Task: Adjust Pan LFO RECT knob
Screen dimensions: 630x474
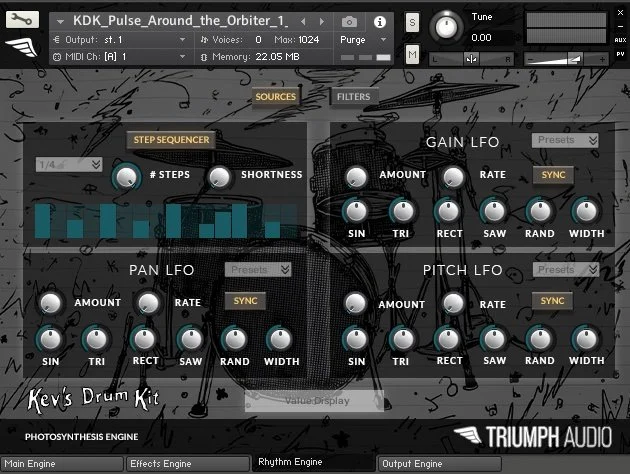Action: point(144,339)
